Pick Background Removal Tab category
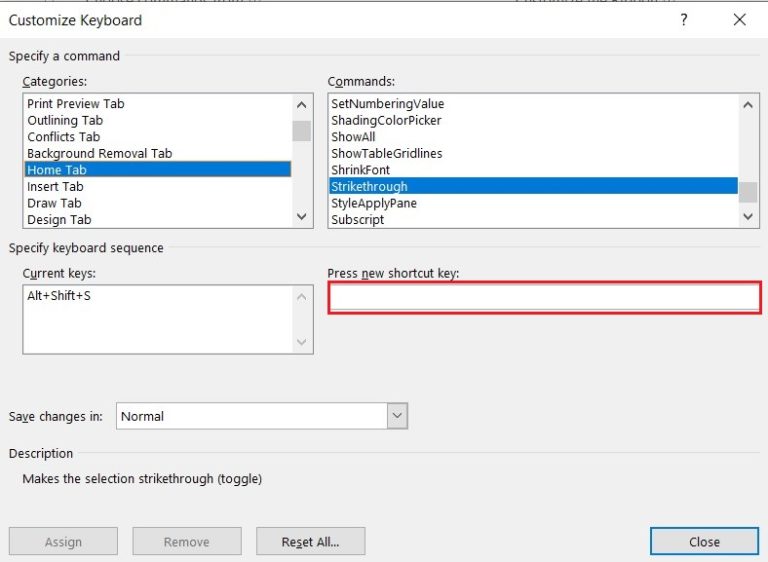 point(99,154)
